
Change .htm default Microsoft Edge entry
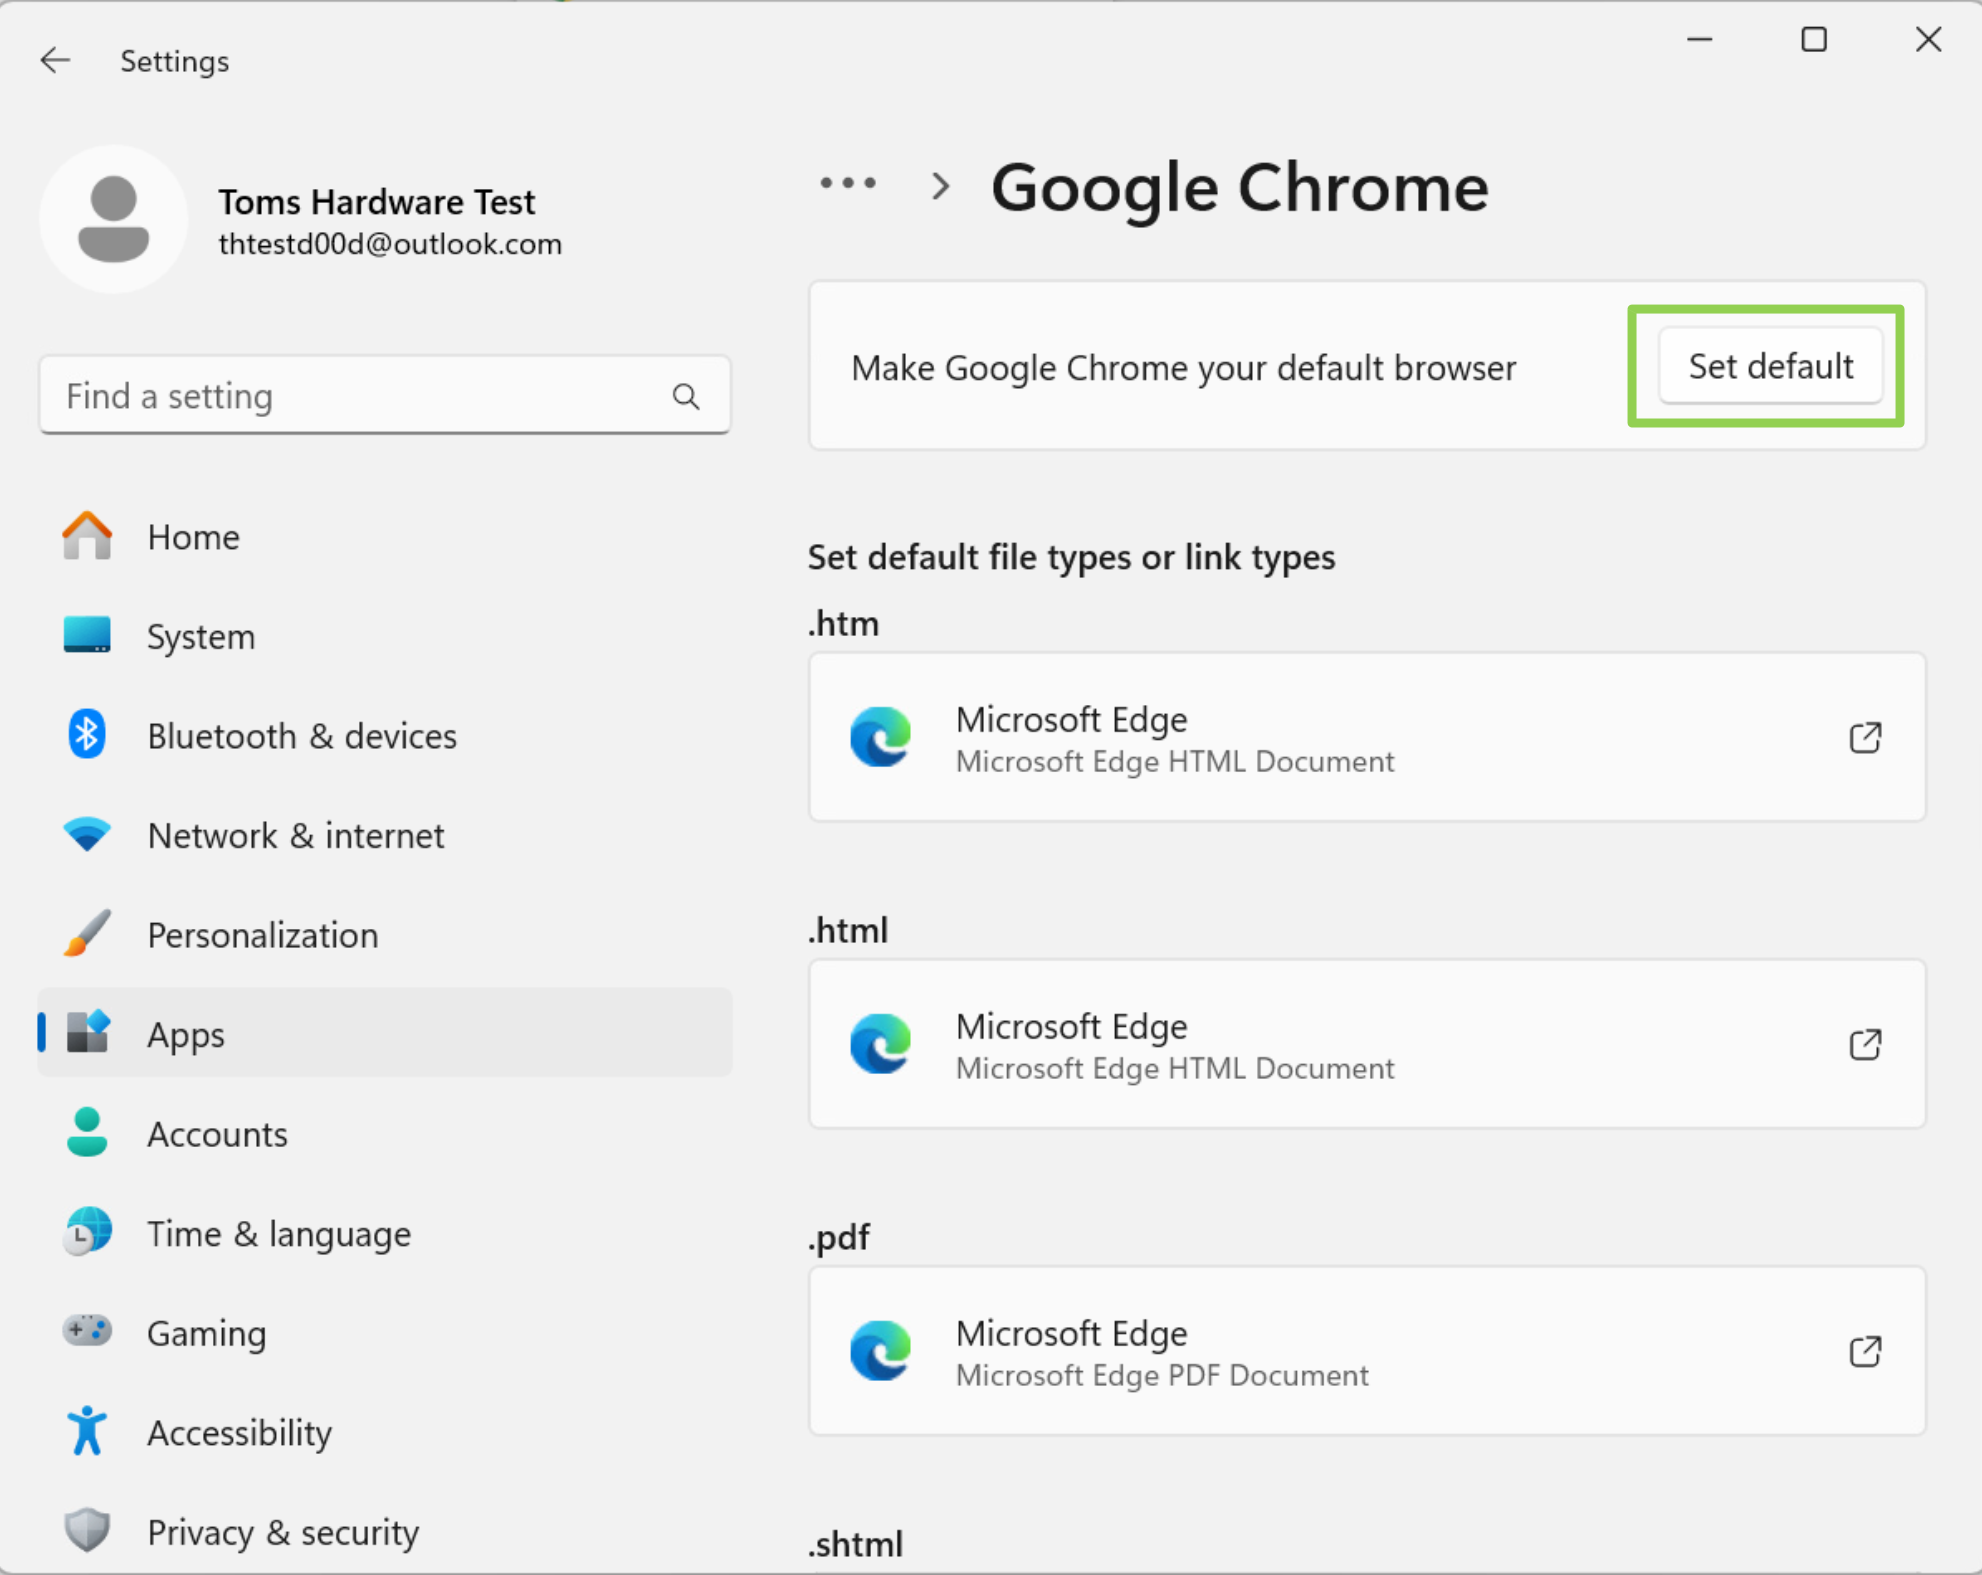pyautogui.click(x=1367, y=738)
